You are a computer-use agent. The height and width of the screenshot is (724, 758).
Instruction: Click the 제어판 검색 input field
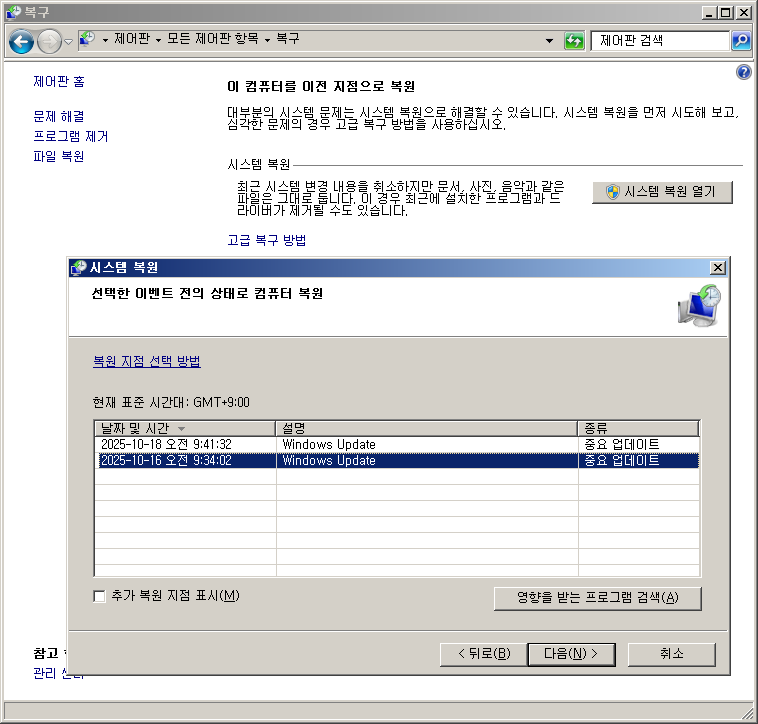point(660,41)
